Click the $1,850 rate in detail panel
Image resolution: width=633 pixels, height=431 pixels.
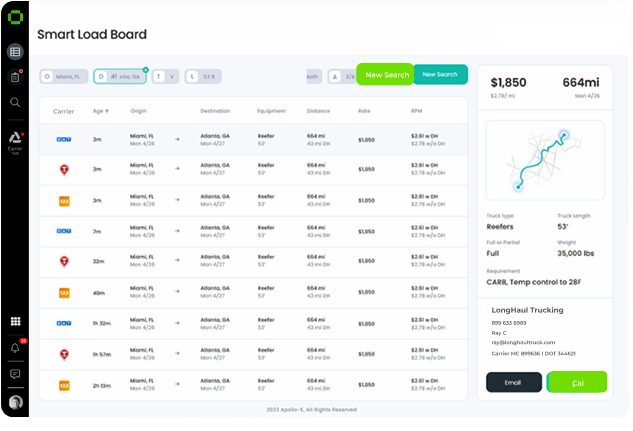tap(508, 83)
